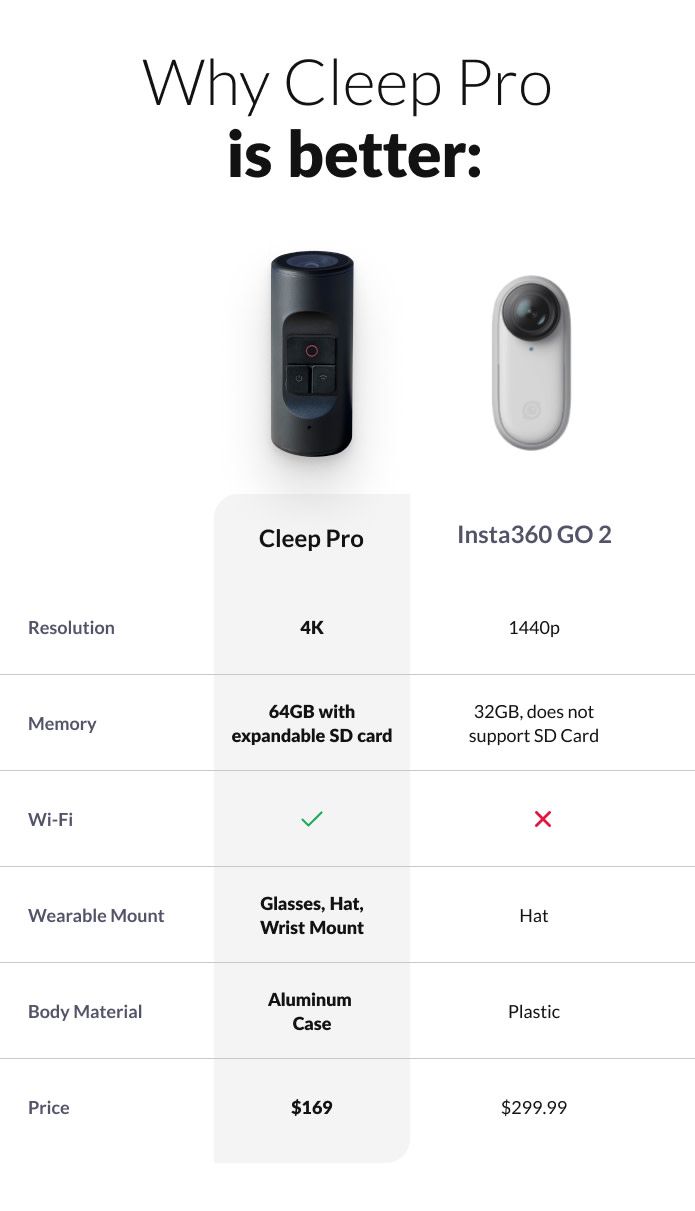
Task: Click the Insta360 camera lens
Action: (531, 315)
